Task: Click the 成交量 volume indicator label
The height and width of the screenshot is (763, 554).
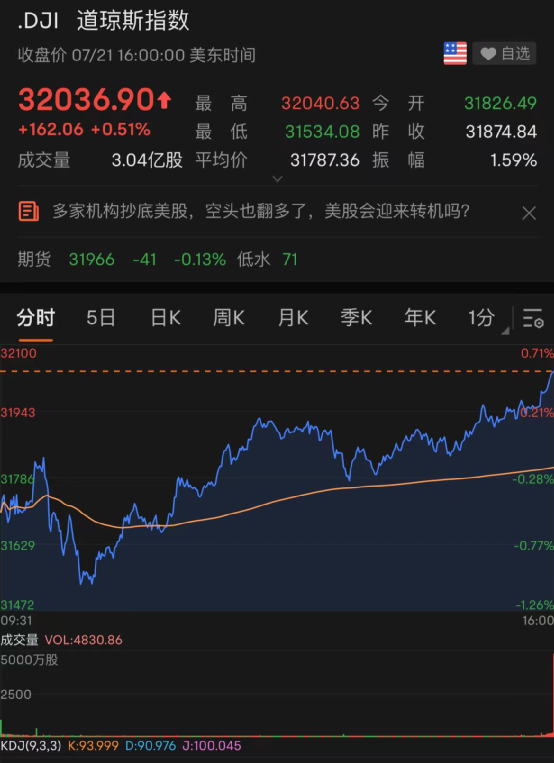Action: point(19,640)
